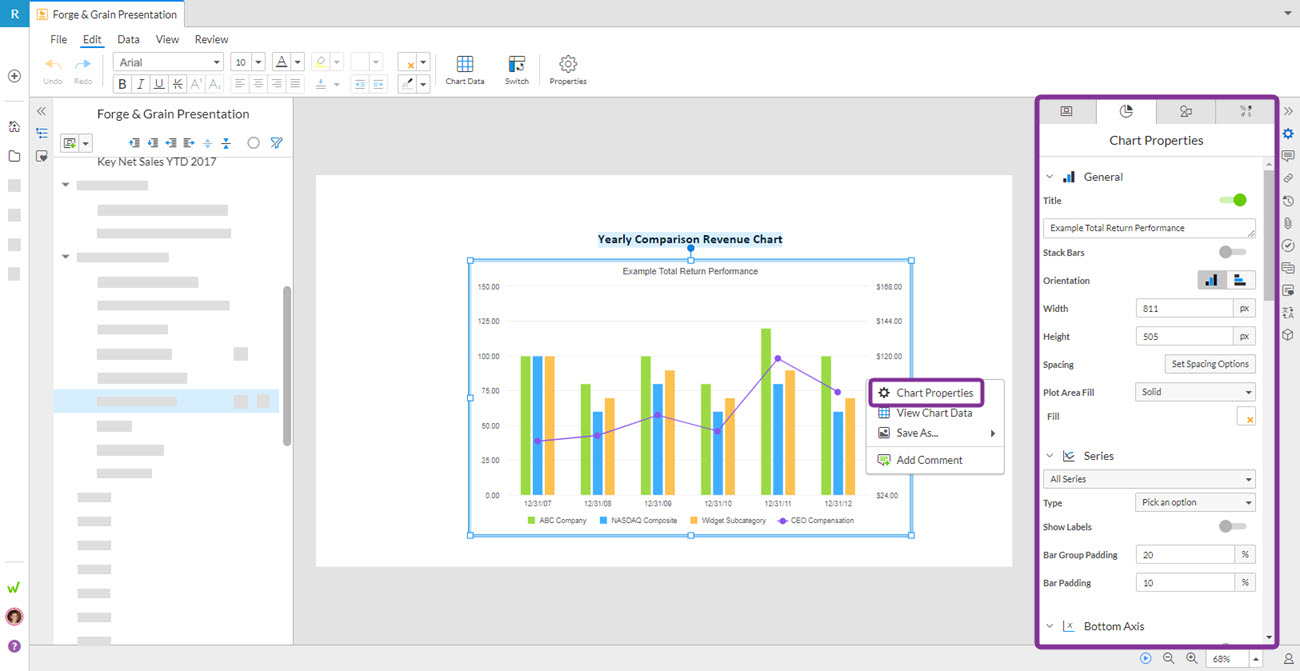
Task: Open the Review menu
Action: point(211,39)
